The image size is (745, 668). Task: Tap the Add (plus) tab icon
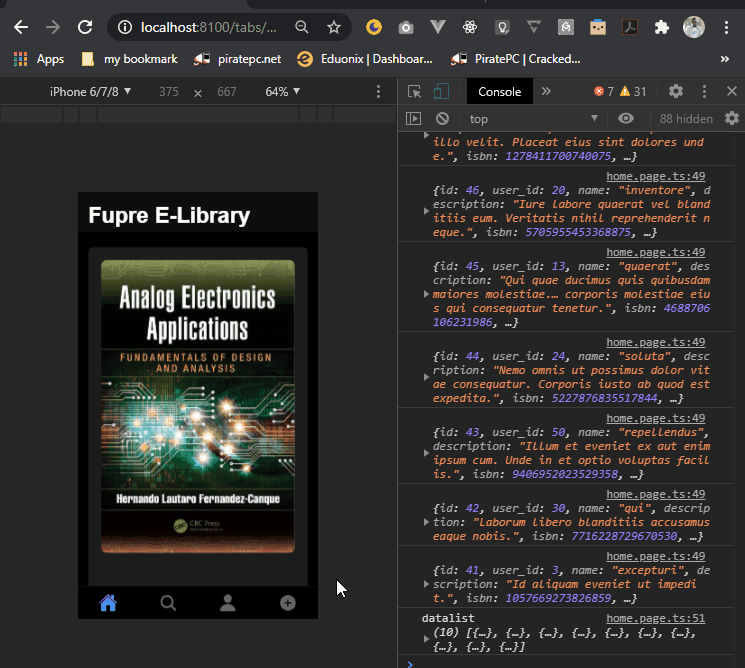pos(288,603)
